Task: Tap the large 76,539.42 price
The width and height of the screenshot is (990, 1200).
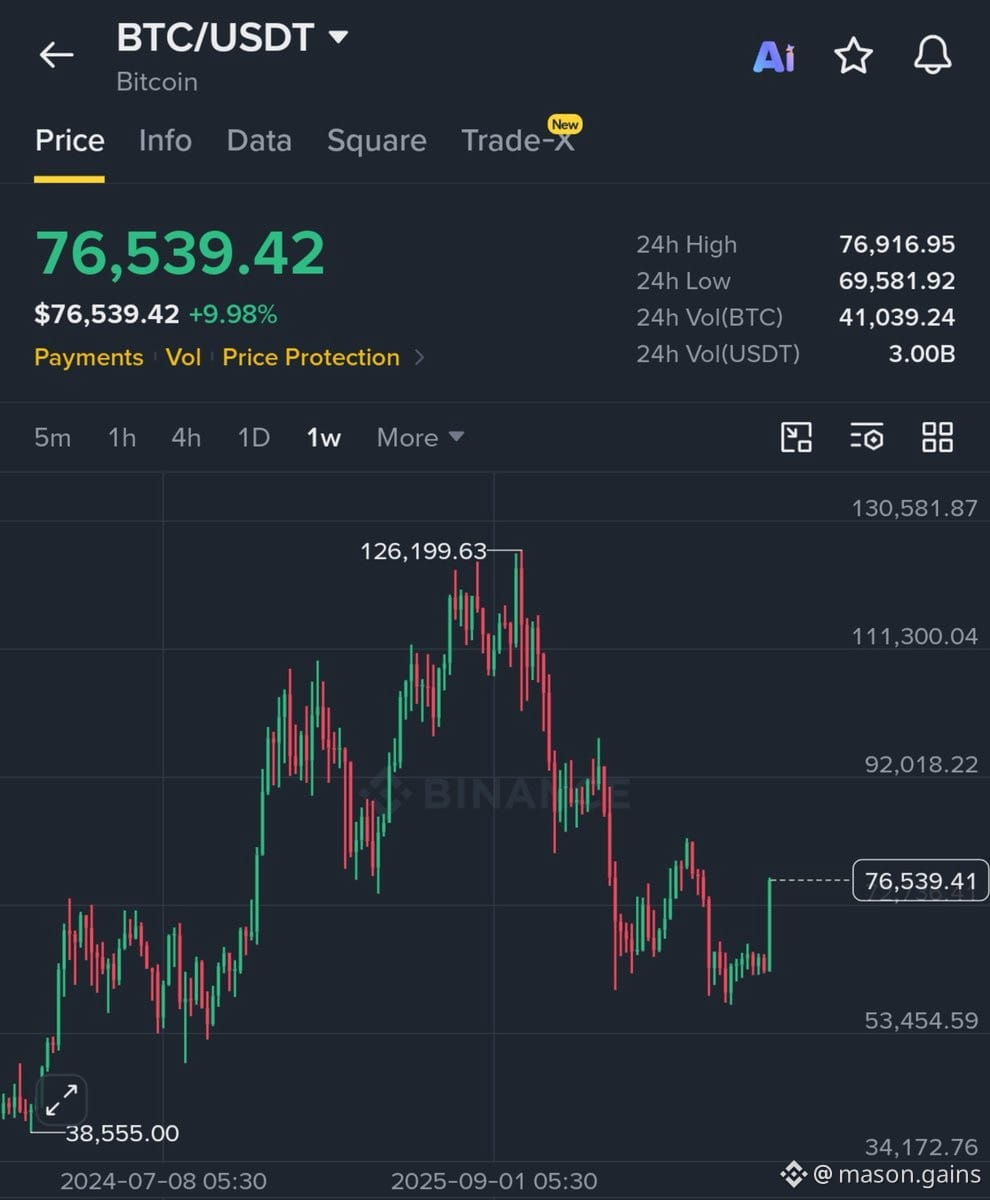Action: tap(180, 254)
